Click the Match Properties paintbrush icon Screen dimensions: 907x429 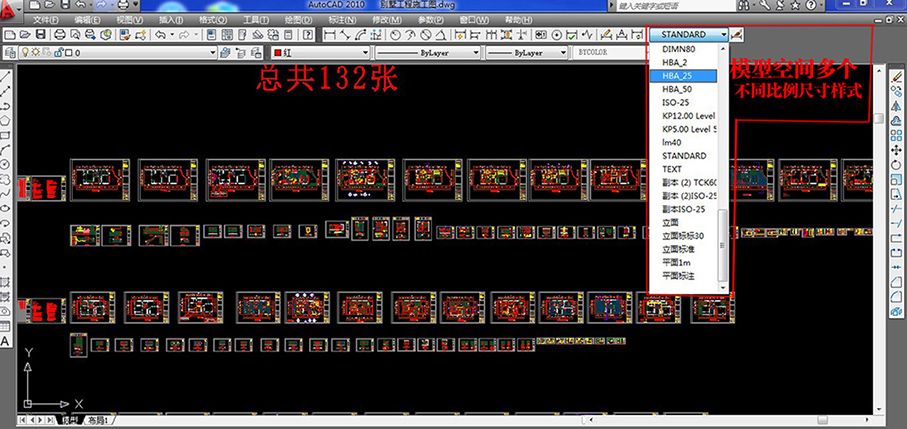point(125,35)
